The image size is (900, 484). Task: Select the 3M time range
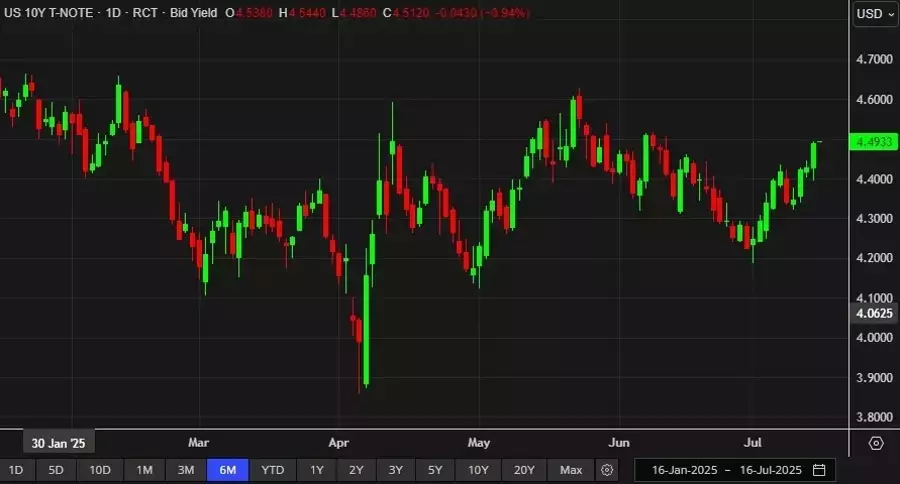coord(185,470)
